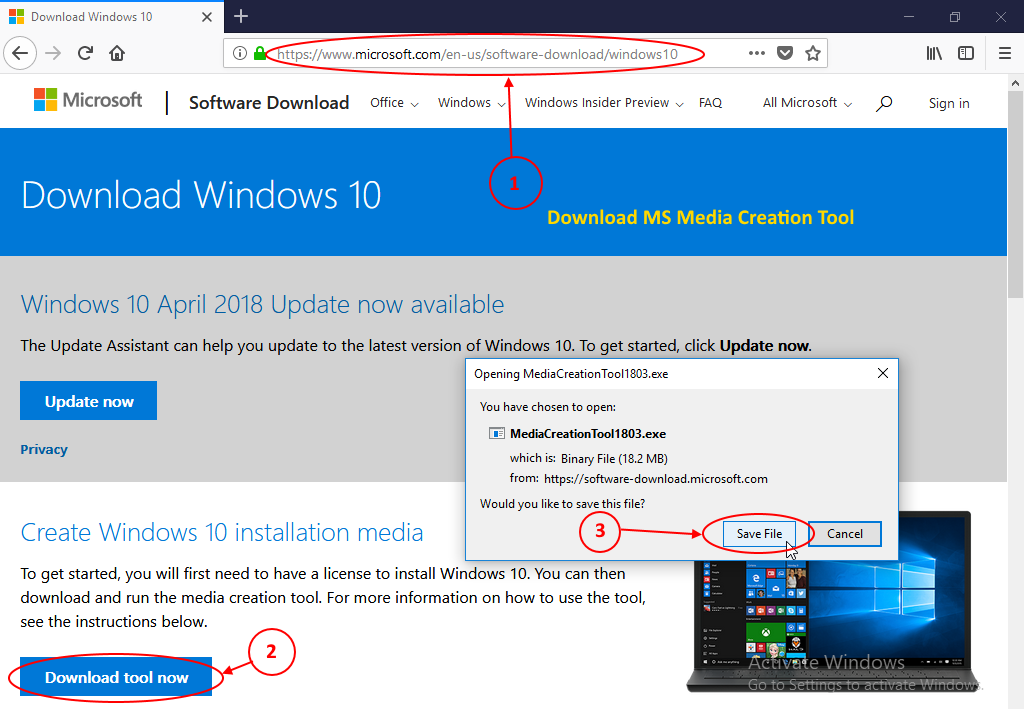This screenshot has width=1024, height=709.
Task: Click the Download tool now button
Action: [x=116, y=678]
